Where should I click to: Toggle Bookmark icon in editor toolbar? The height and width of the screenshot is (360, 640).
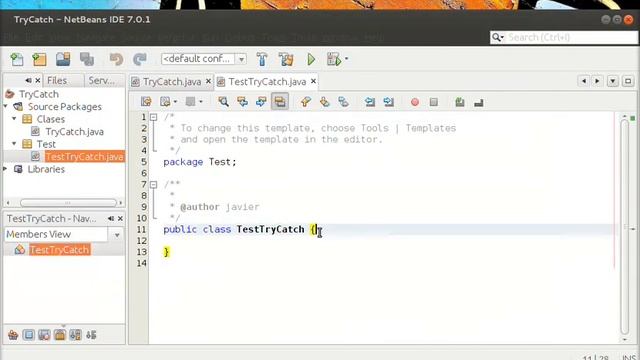point(343,102)
